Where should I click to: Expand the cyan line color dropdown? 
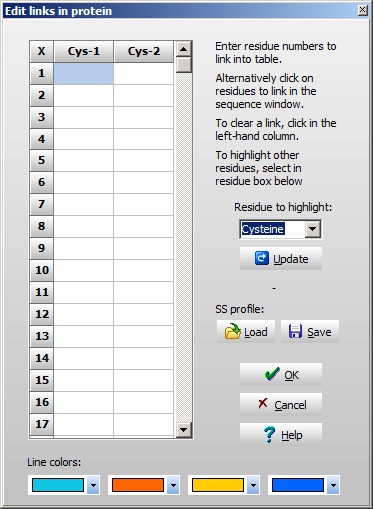click(x=93, y=485)
